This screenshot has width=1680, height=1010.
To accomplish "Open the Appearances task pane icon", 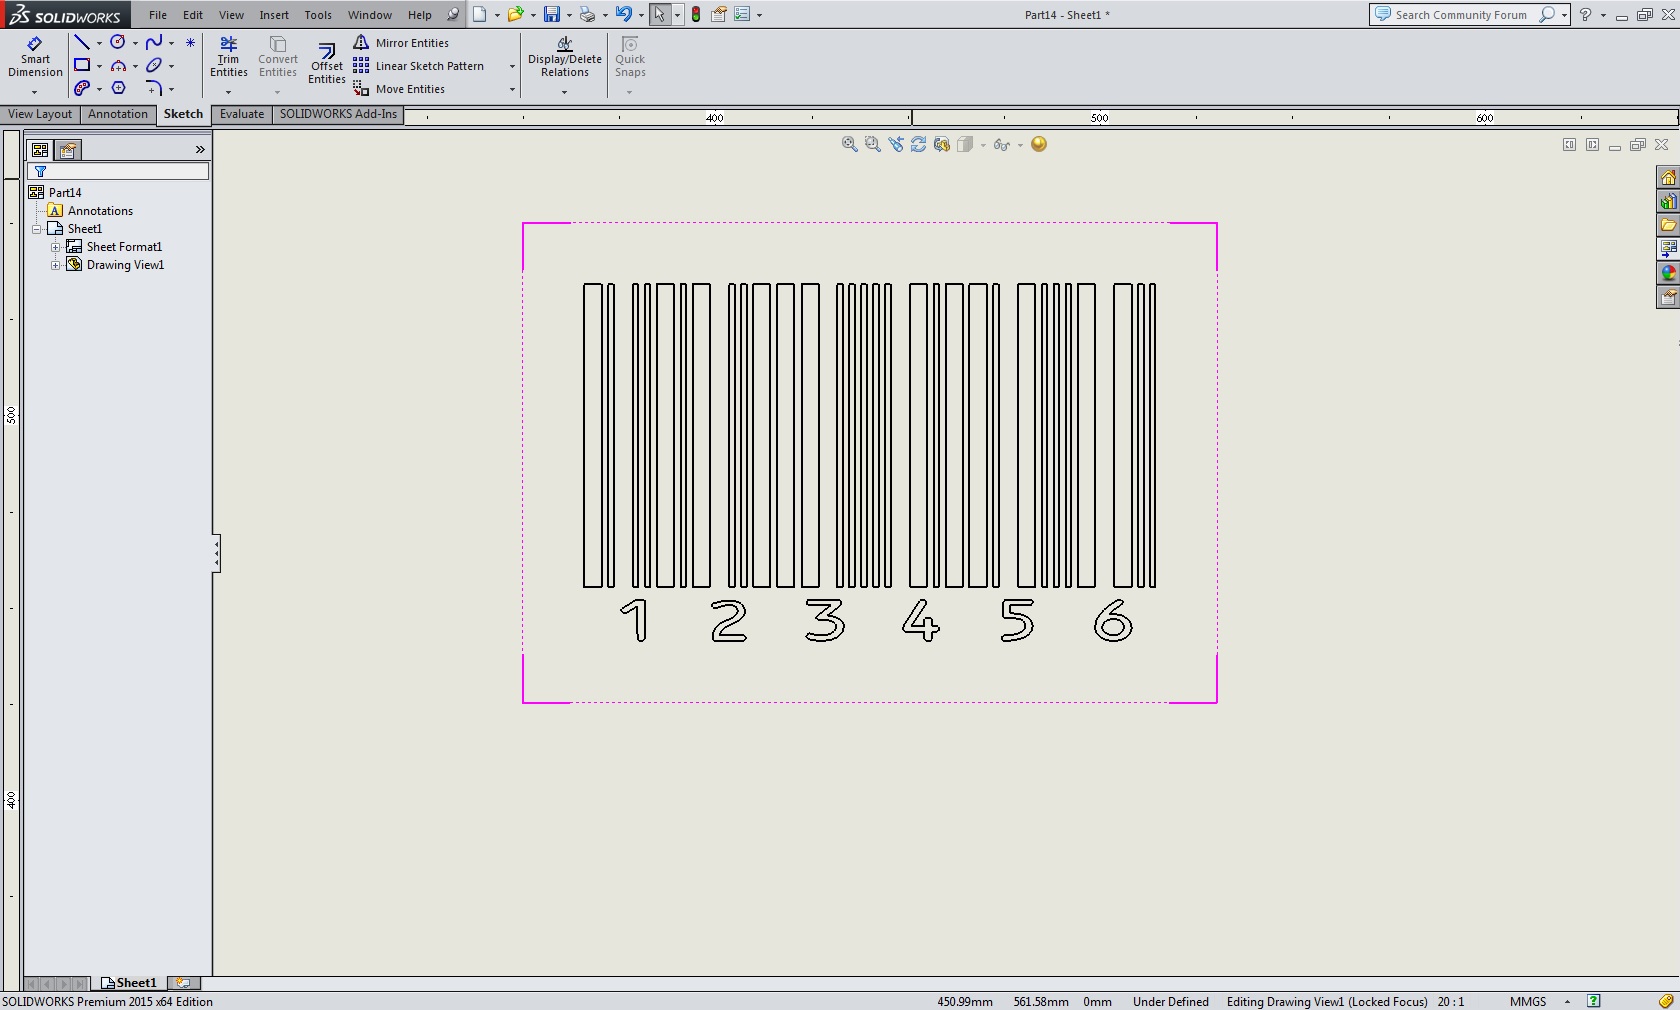I will (1667, 273).
